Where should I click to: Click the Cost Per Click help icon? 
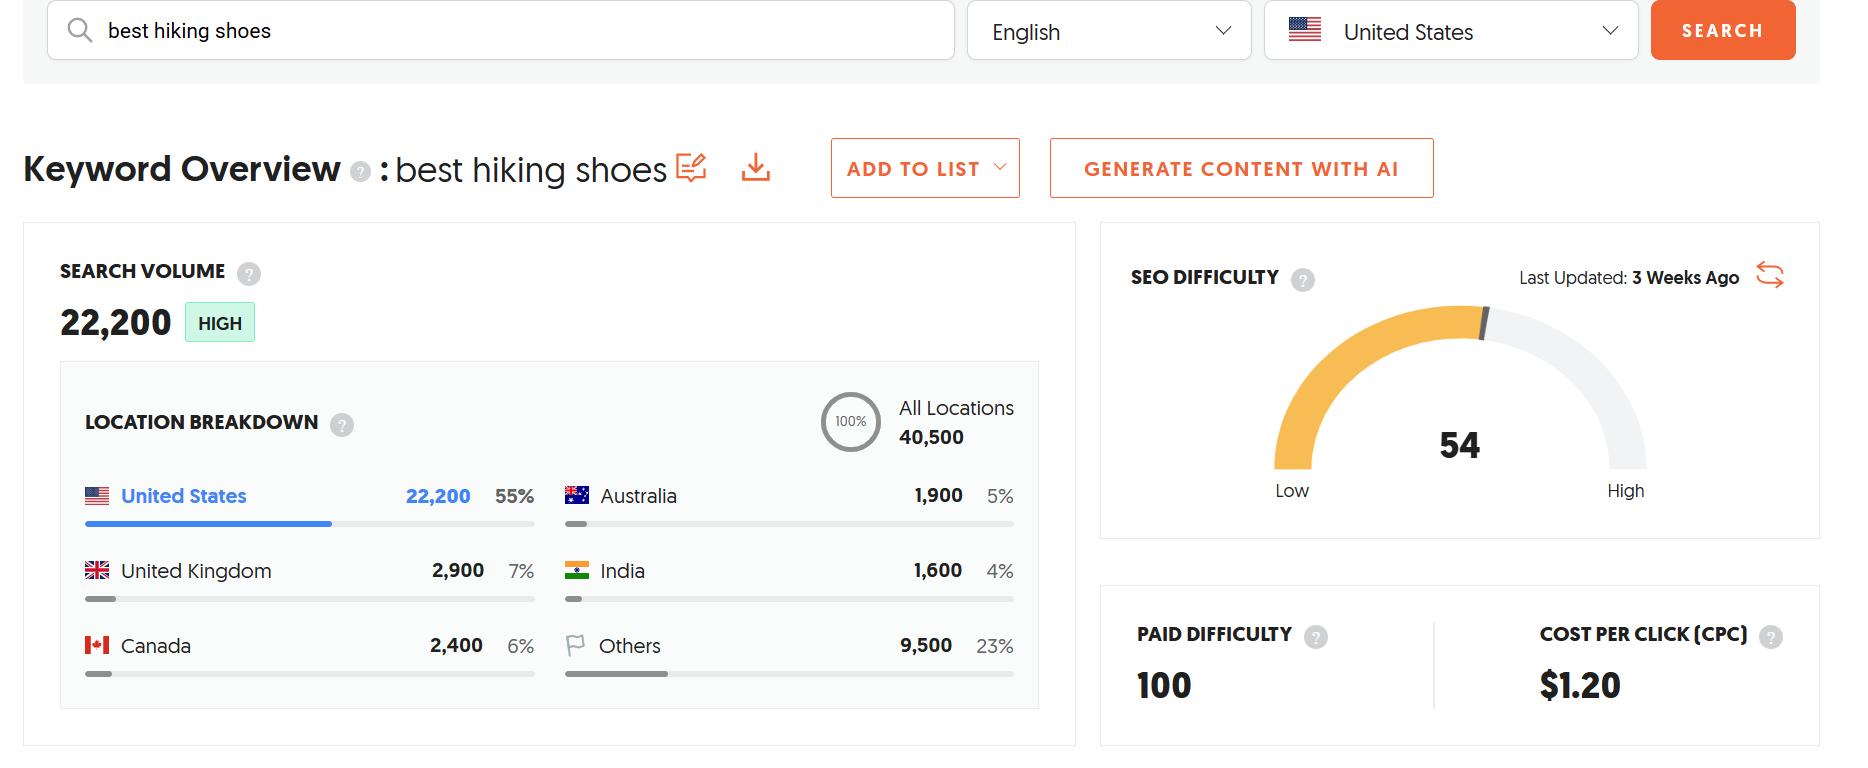click(1770, 636)
